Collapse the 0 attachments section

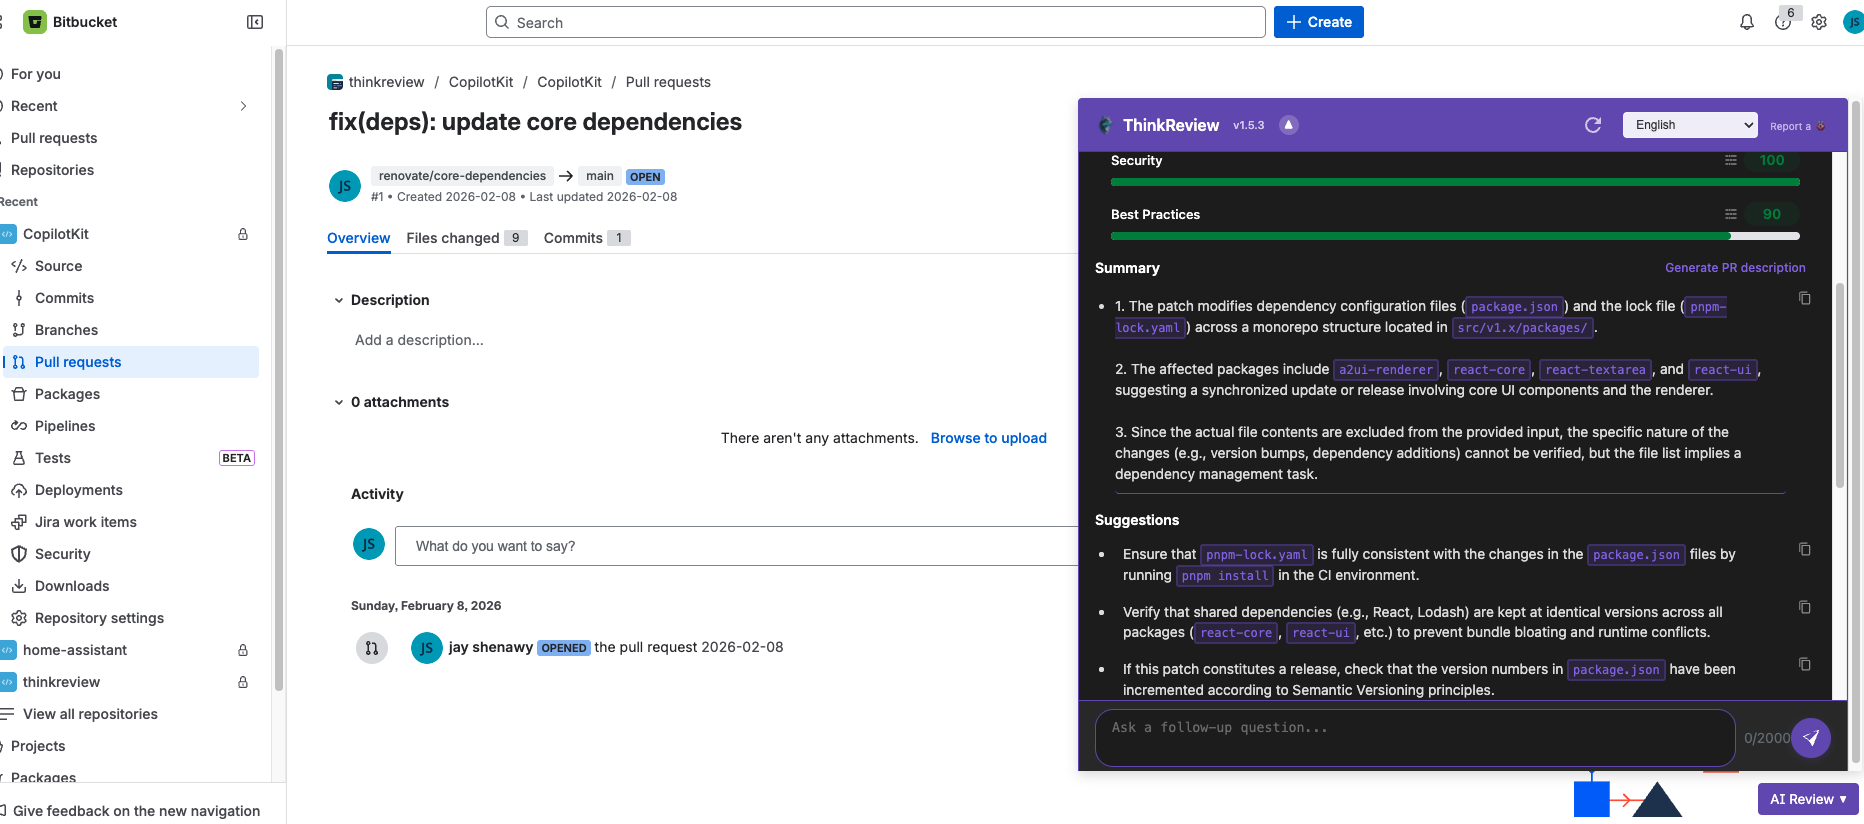coord(339,402)
